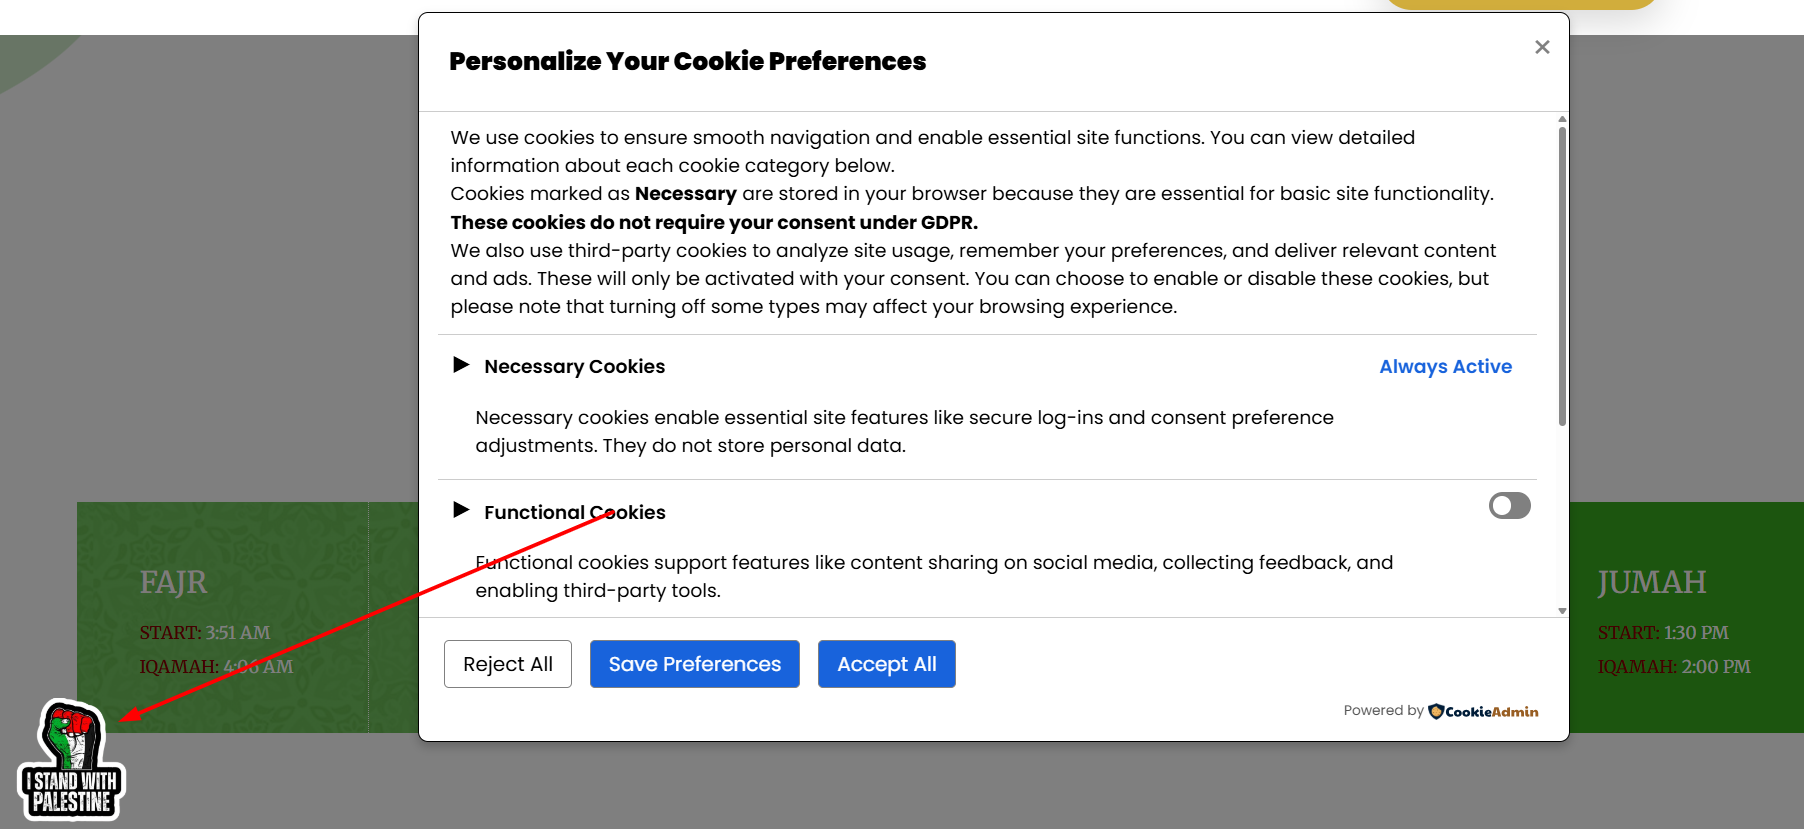Screen dimensions: 1804x829
Task: Expand the Necessary Cookies triangle
Action: pos(461,365)
